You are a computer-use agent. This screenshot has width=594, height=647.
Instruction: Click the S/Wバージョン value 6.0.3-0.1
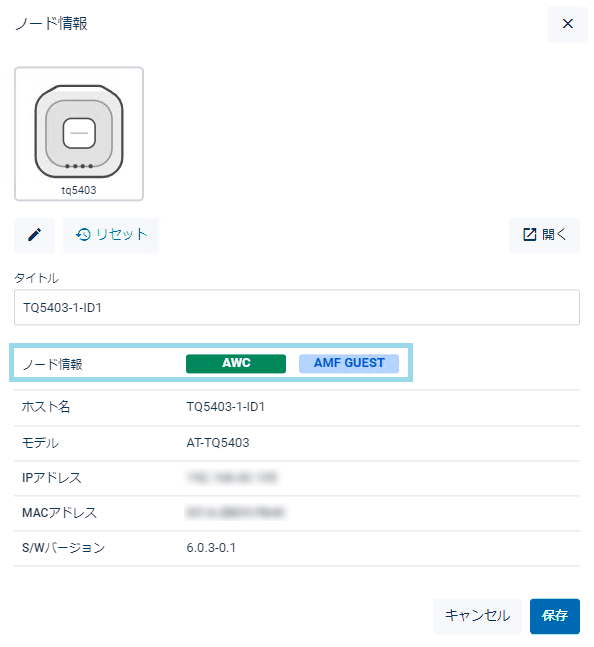[211, 548]
